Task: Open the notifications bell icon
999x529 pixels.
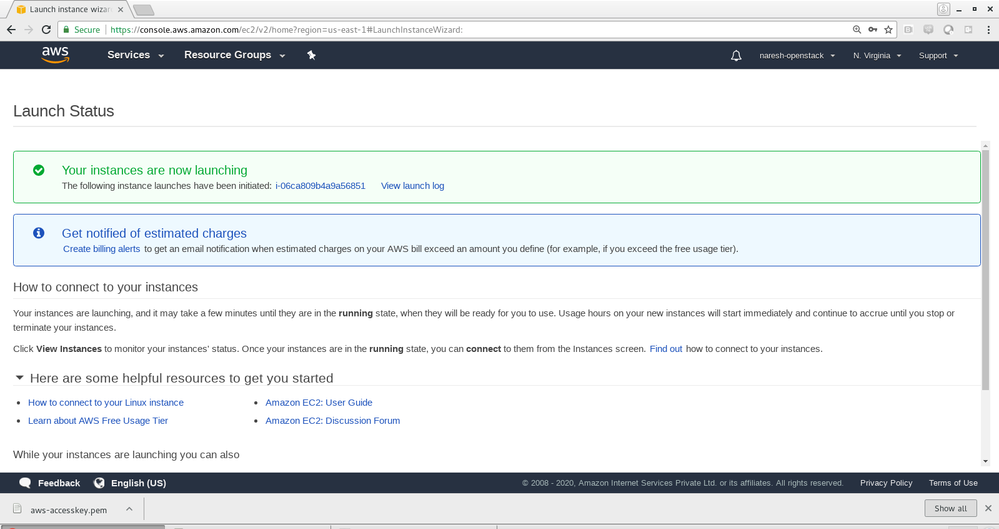Action: tap(736, 56)
